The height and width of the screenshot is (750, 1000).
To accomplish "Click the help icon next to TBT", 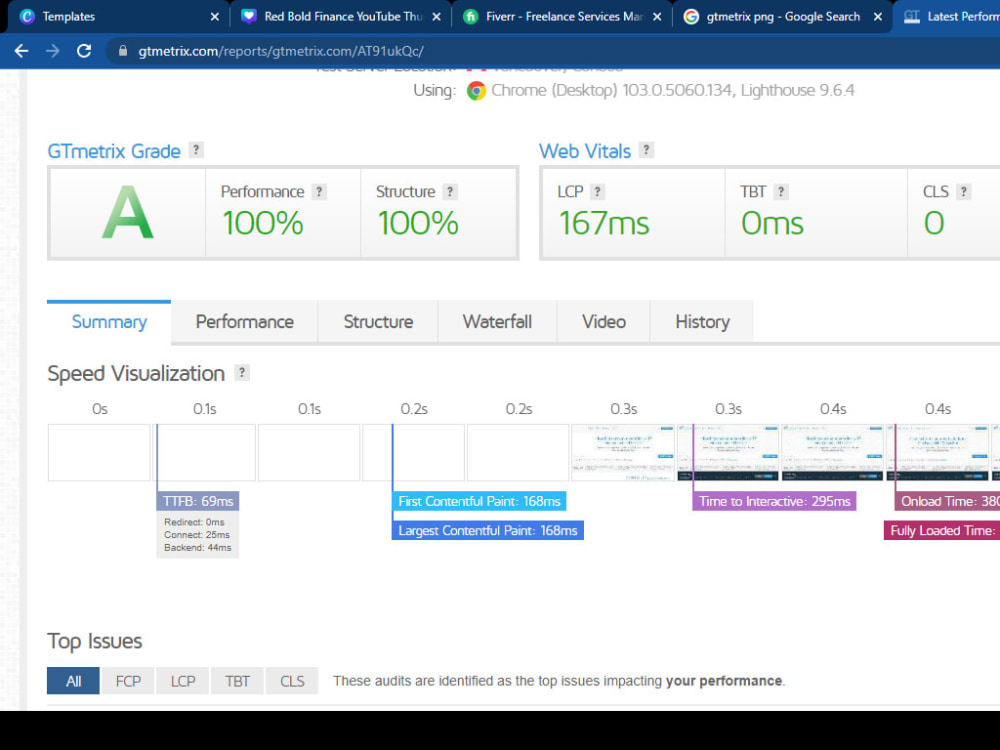I will click(x=781, y=191).
